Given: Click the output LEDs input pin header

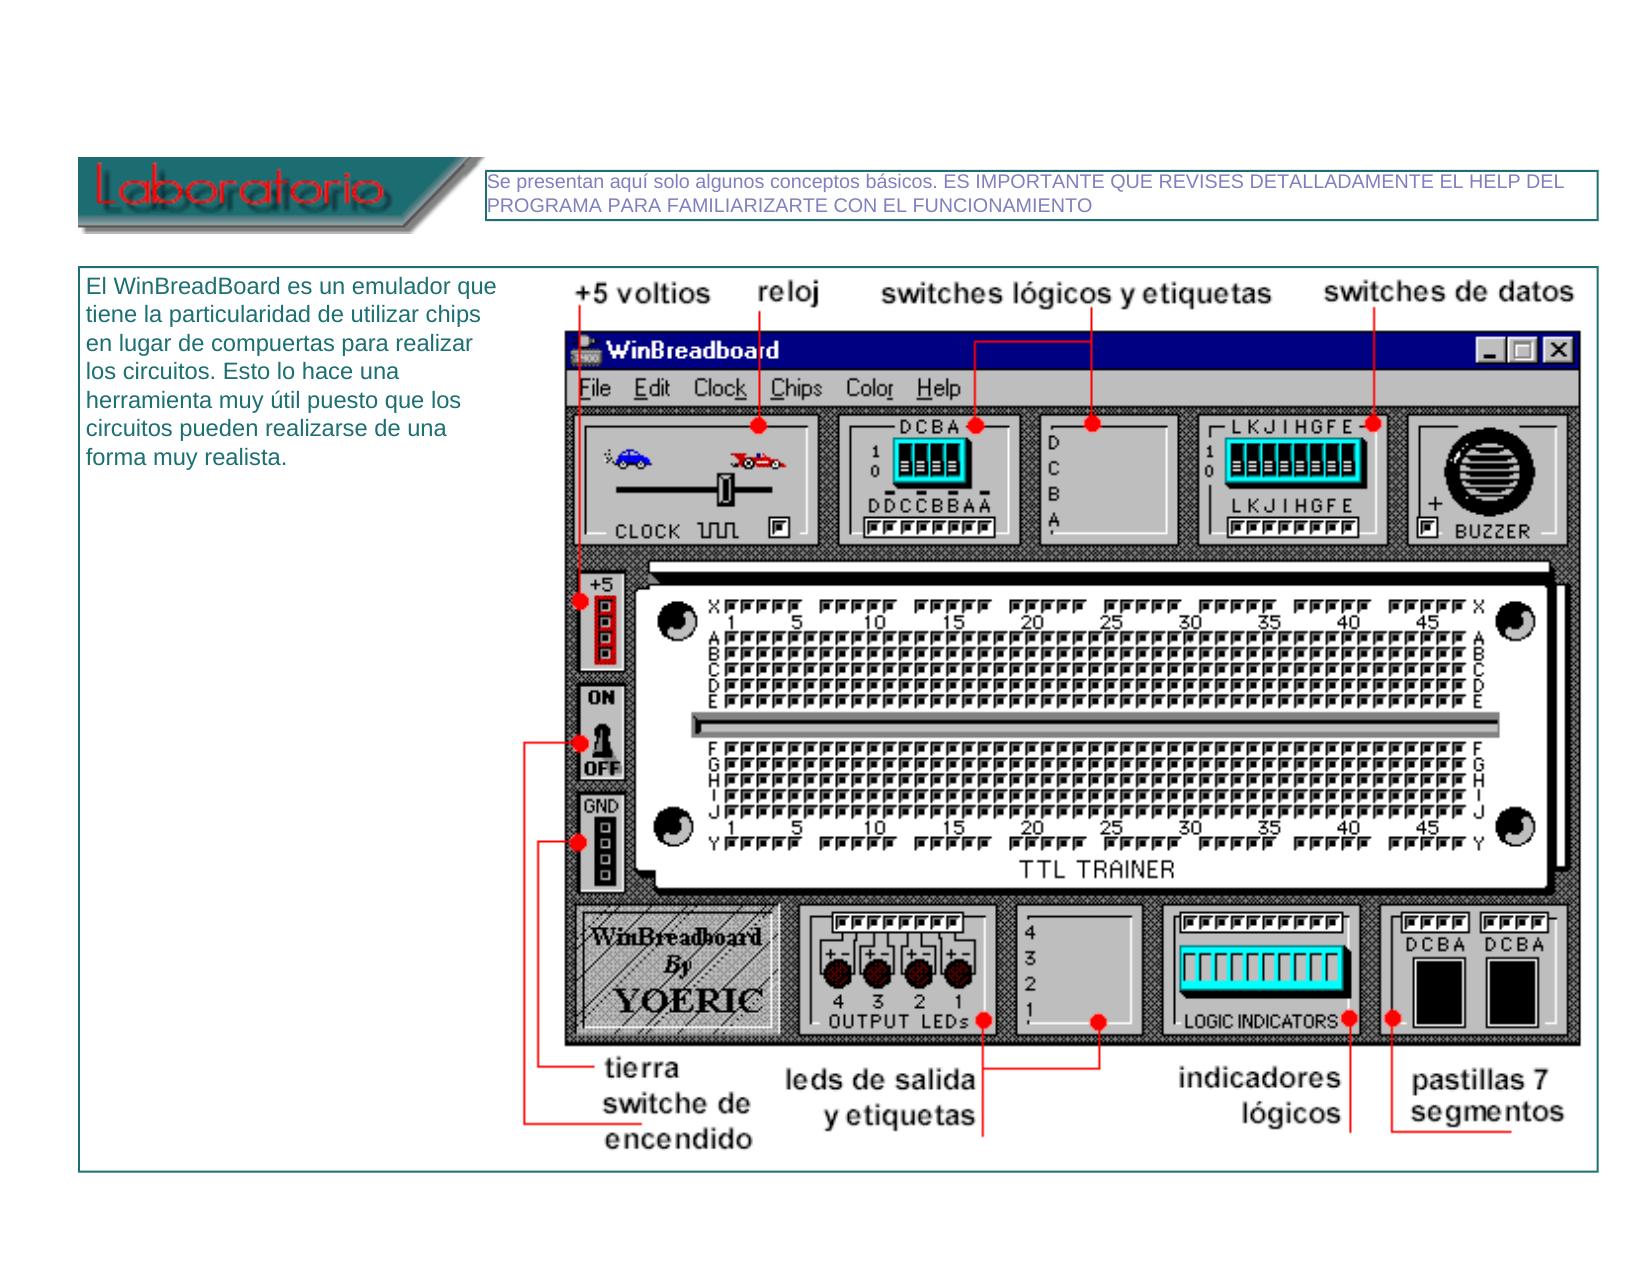Looking at the screenshot, I should pyautogui.click(x=898, y=922).
